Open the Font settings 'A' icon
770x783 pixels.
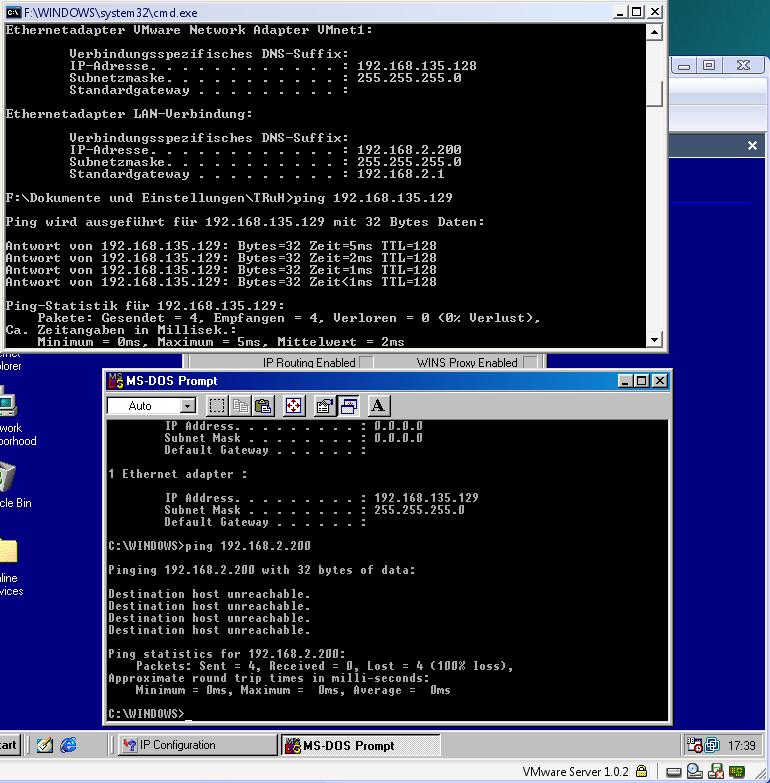click(x=378, y=405)
